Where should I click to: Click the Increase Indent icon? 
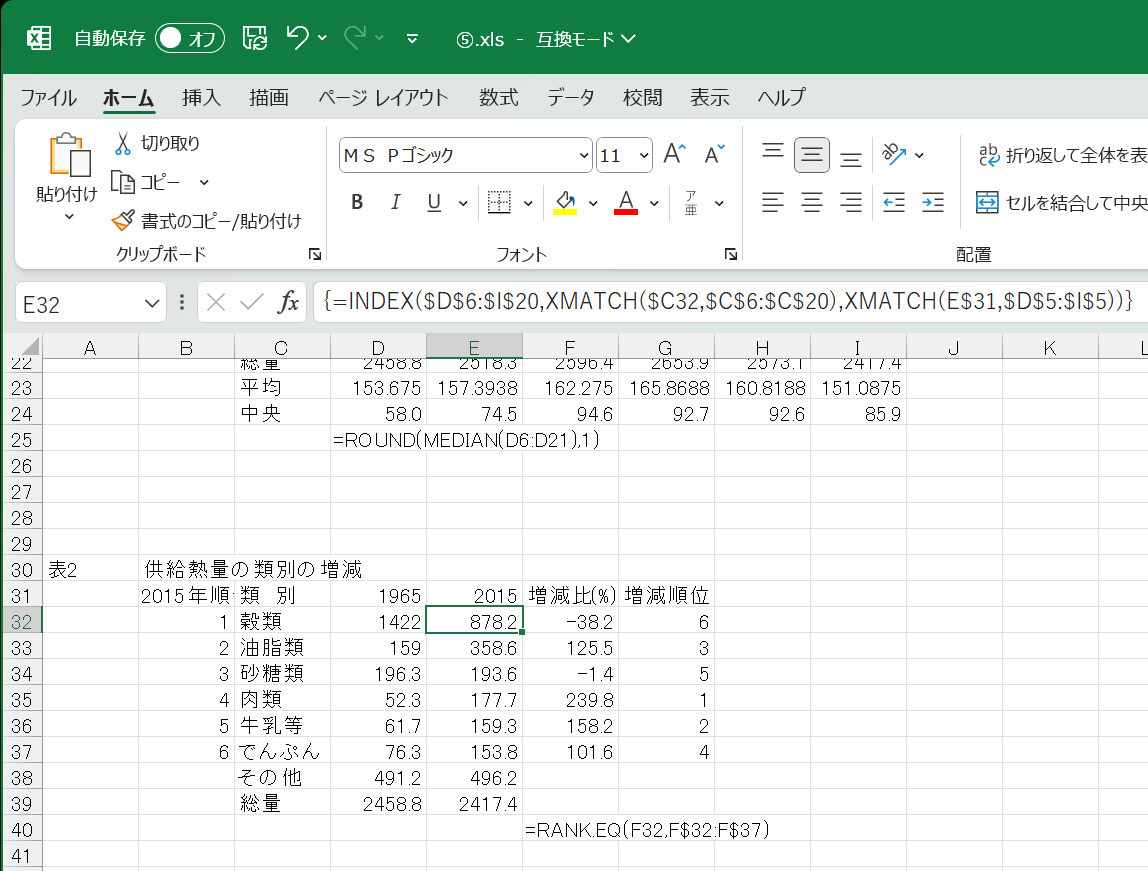[932, 203]
